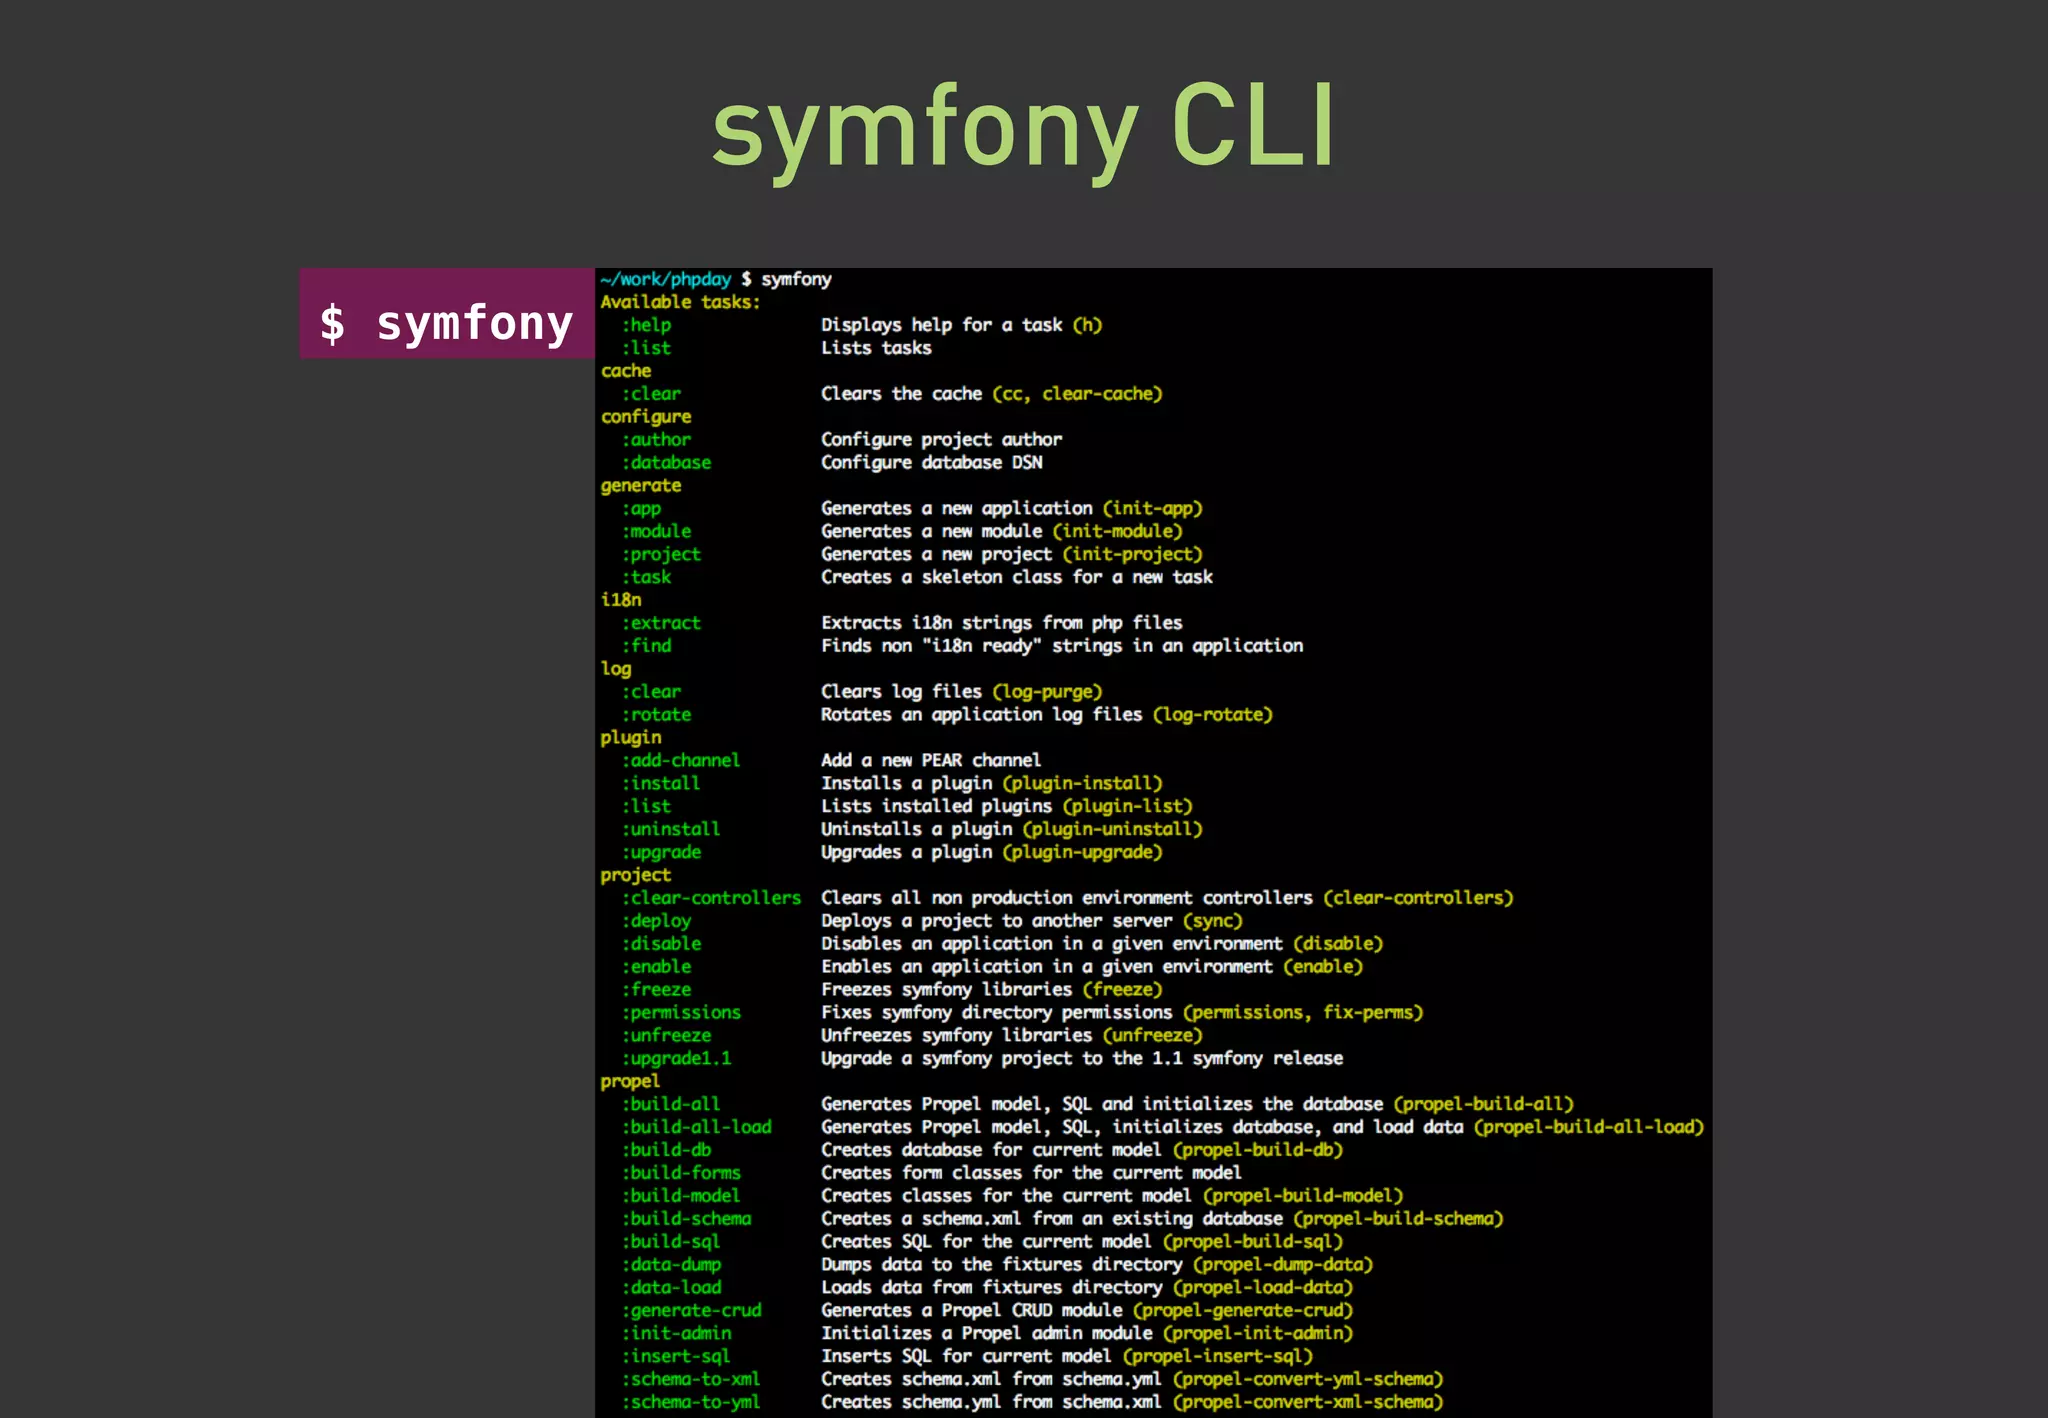
Task: Select the ':task' task name
Action: coord(646,577)
